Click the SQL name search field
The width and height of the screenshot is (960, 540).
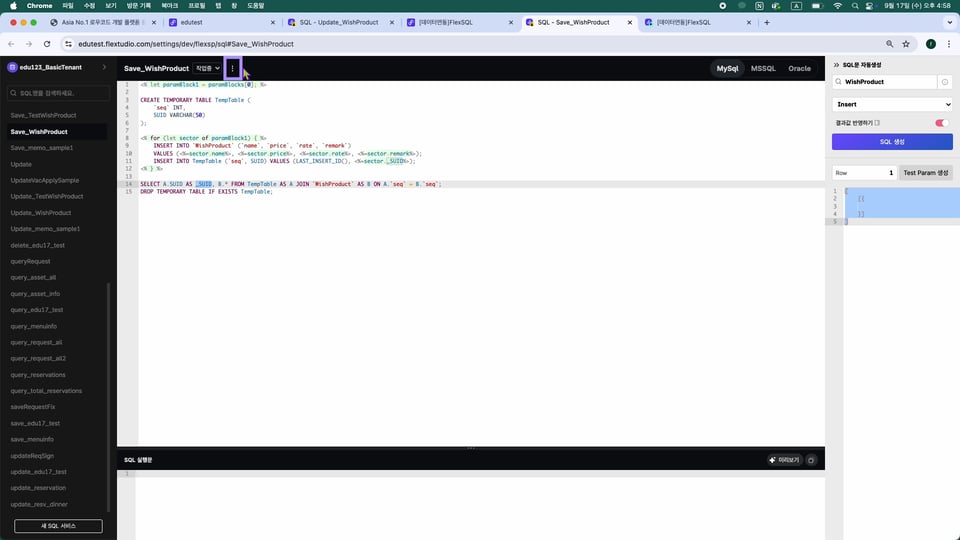[58, 93]
